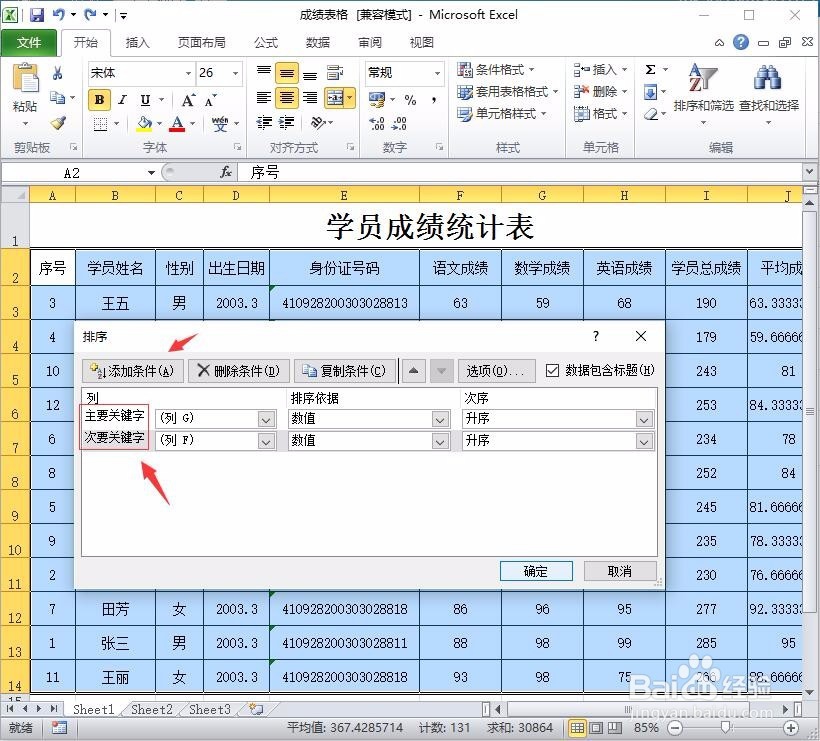Click the formula bar input showing 序号
Image resolution: width=820 pixels, height=741 pixels.
(x=520, y=172)
